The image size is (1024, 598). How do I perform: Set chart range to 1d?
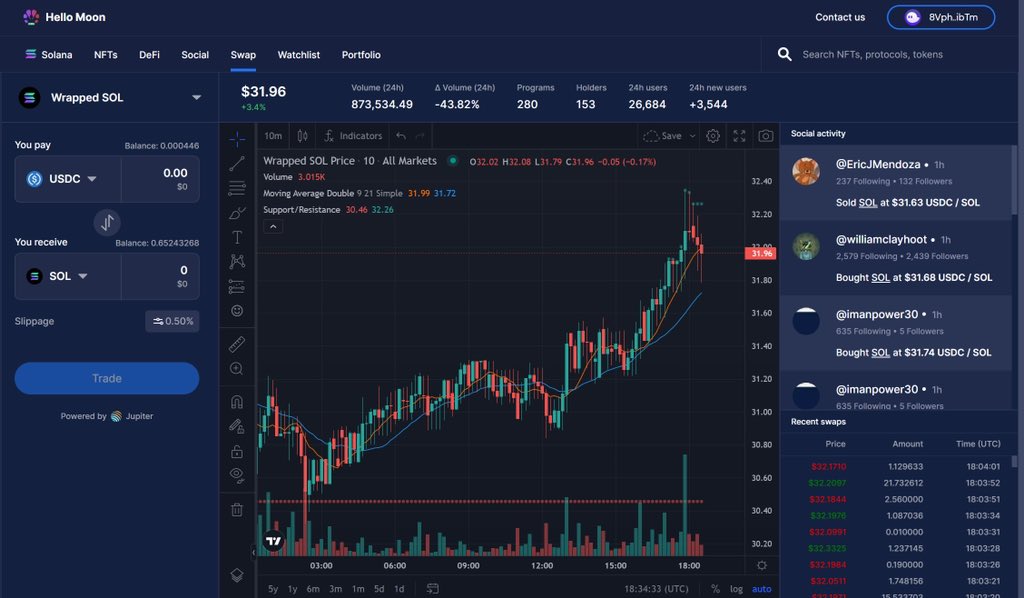399,589
